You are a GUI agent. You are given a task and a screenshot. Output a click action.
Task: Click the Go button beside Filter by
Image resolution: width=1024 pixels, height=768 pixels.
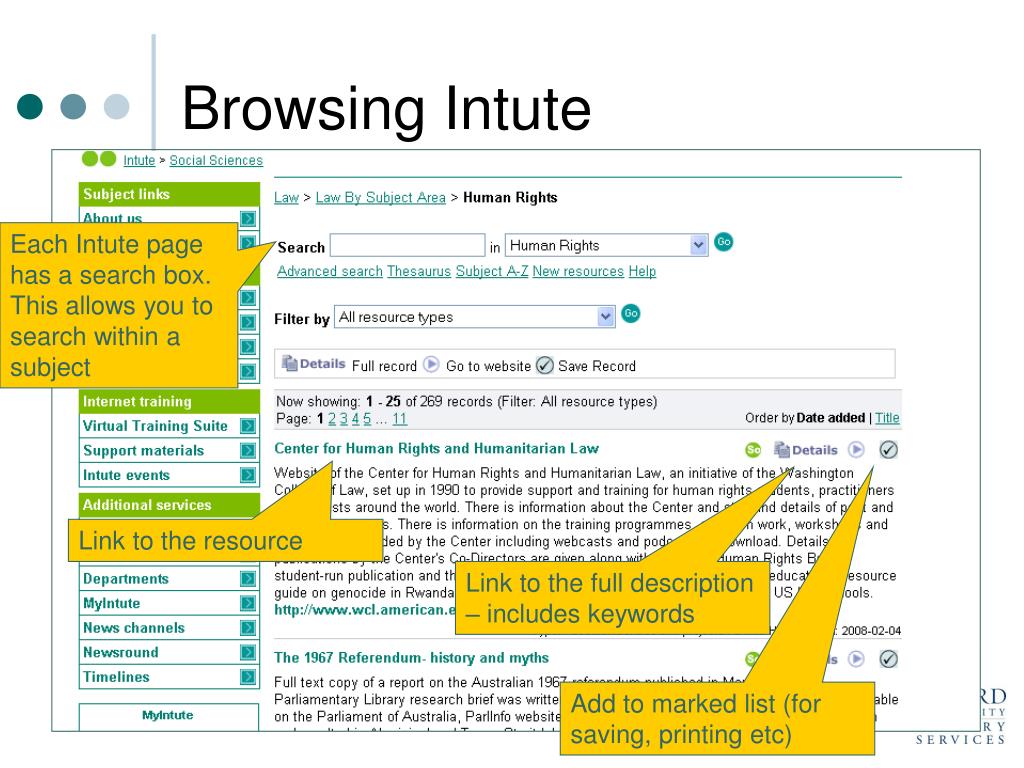[630, 313]
